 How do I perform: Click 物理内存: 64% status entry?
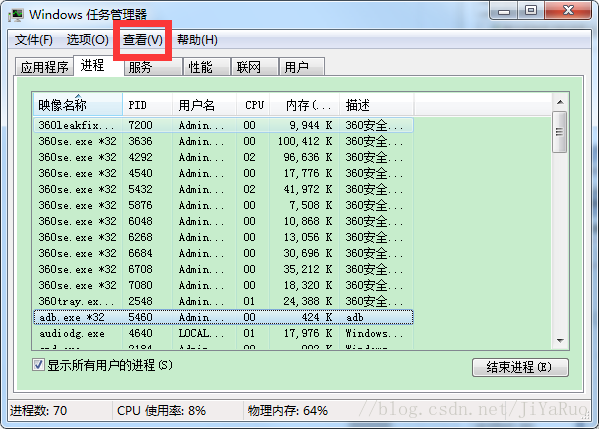[288, 411]
